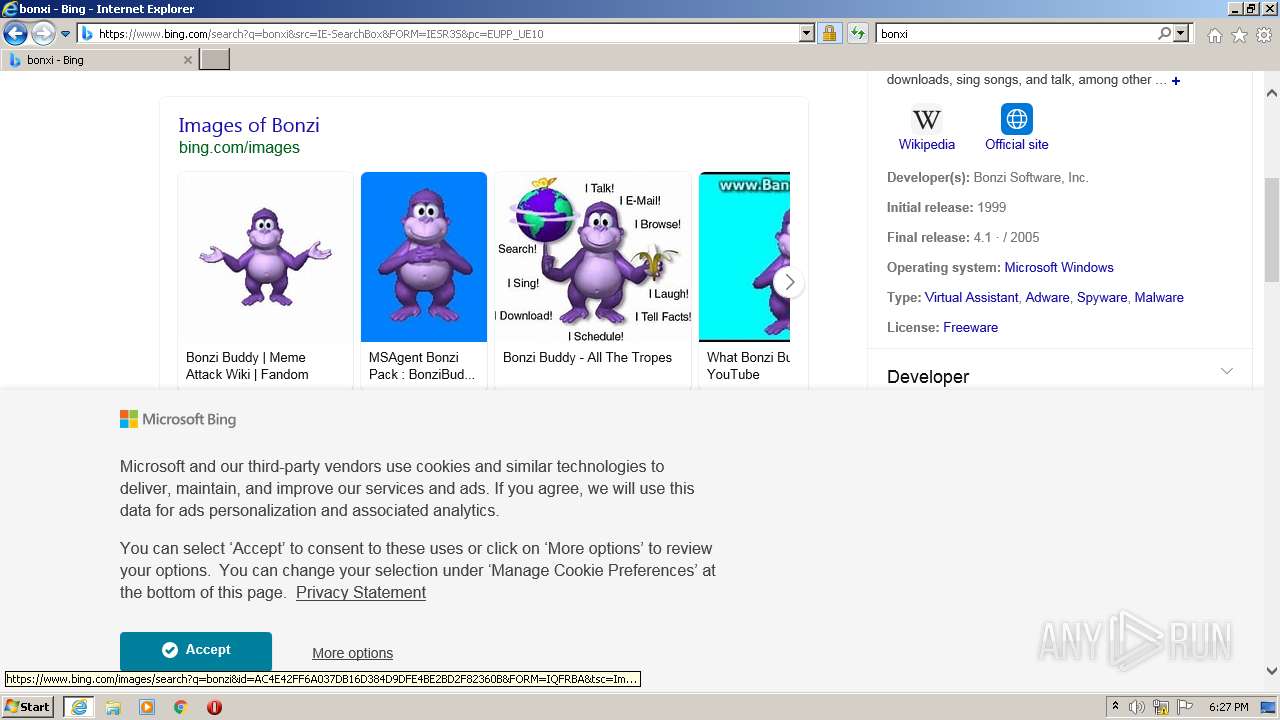Click Internet Explorer in taskbar
Viewport: 1280px width, 720px height.
click(x=79, y=707)
